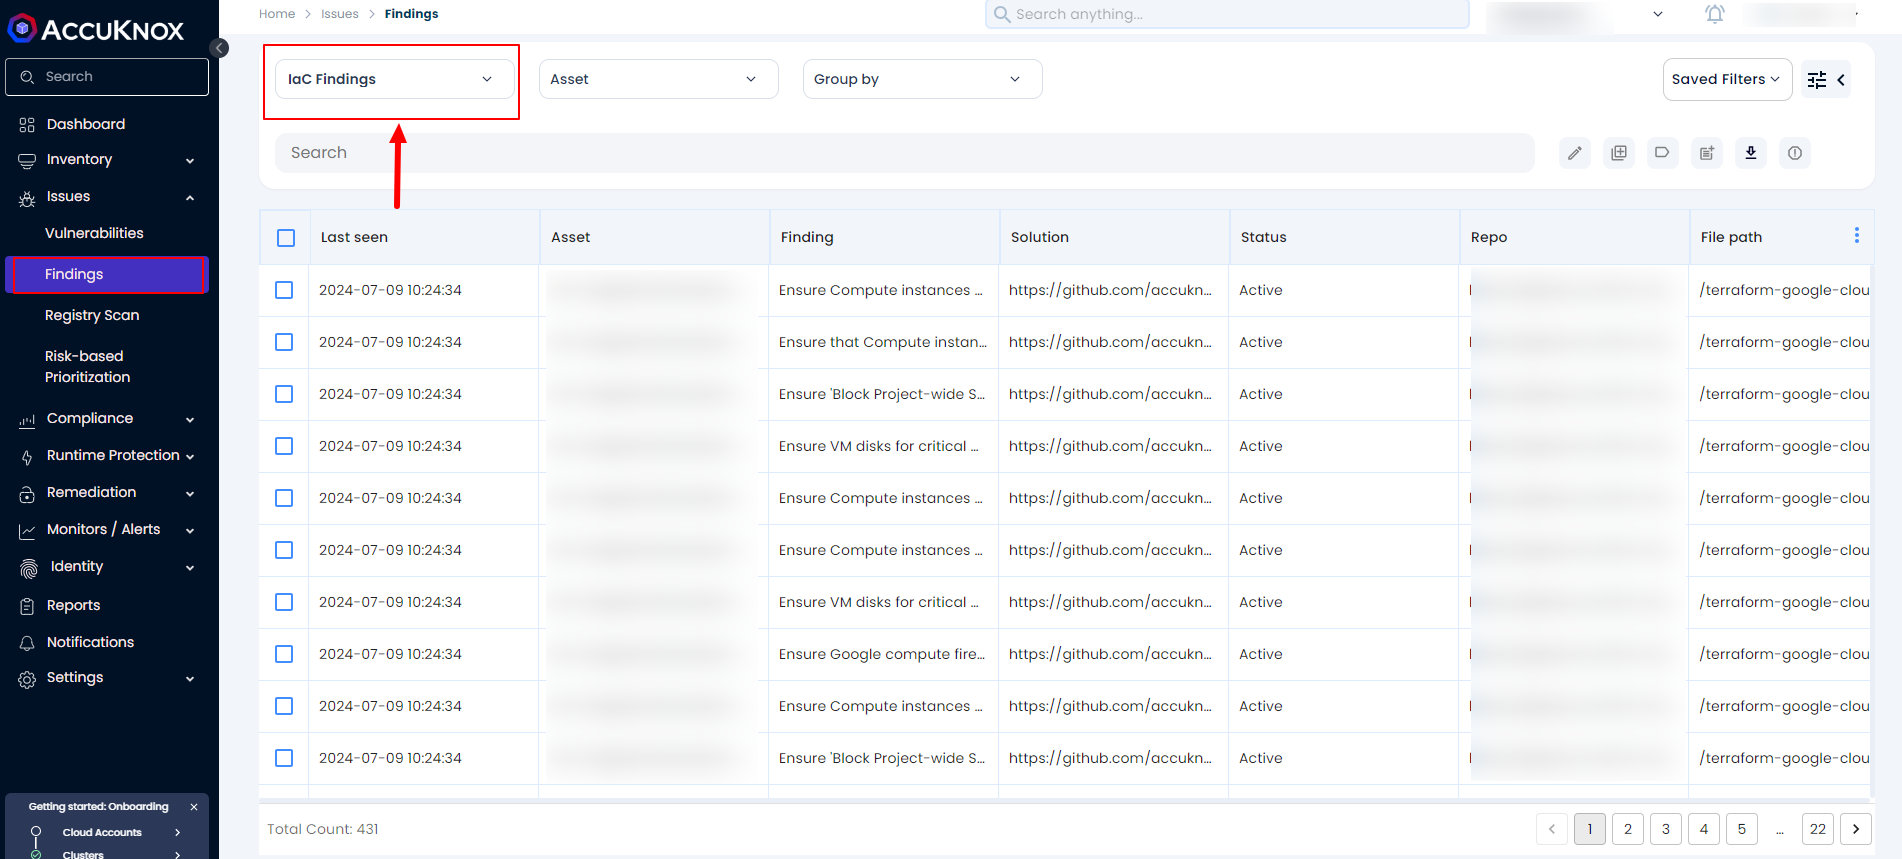Click the tag label icon
The width and height of the screenshot is (1902, 859).
(1662, 153)
